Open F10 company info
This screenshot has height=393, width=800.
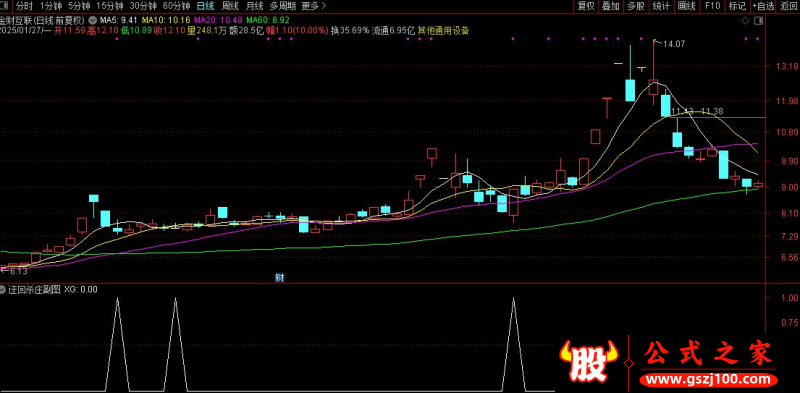tap(712, 6)
